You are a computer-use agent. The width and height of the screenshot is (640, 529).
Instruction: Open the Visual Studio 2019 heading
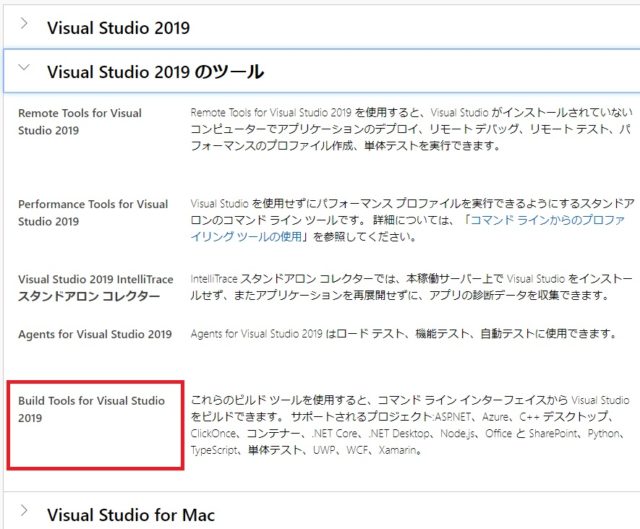tap(118, 28)
